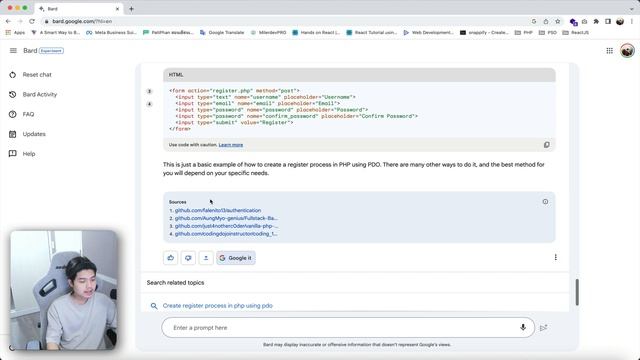Give thumbs down to the response

pos(188,258)
